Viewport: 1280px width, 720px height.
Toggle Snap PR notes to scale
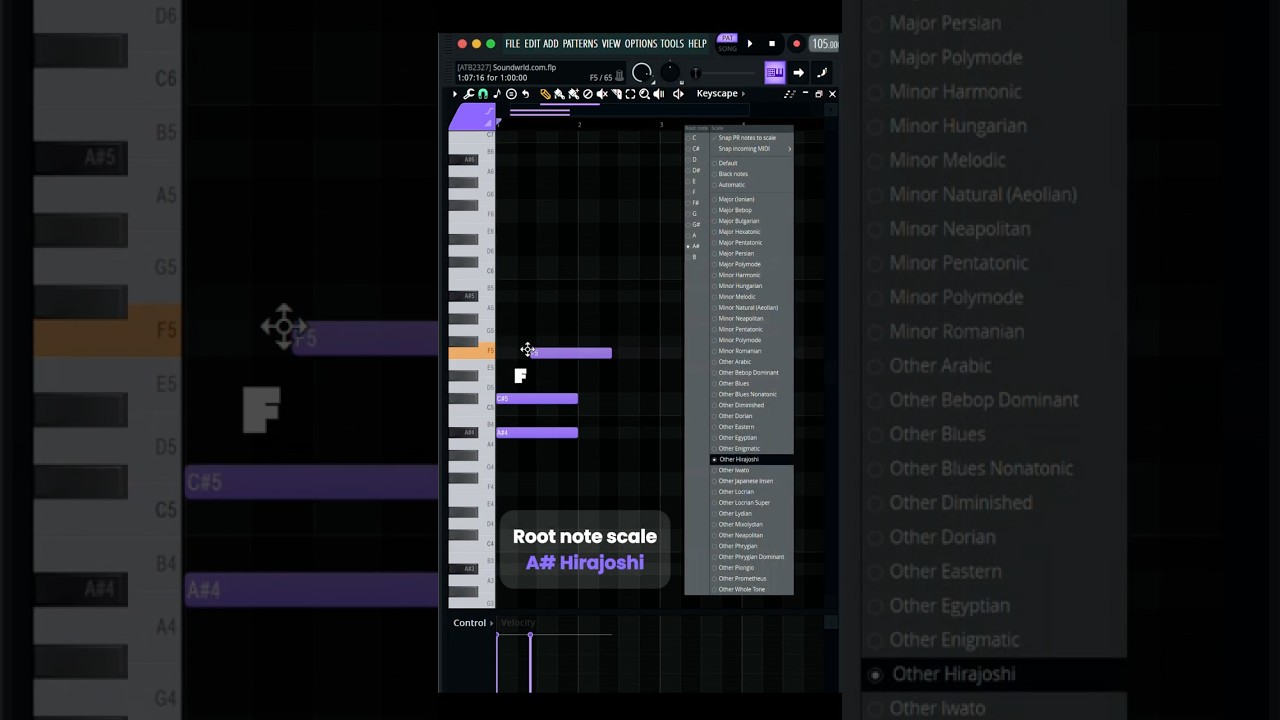(x=747, y=137)
